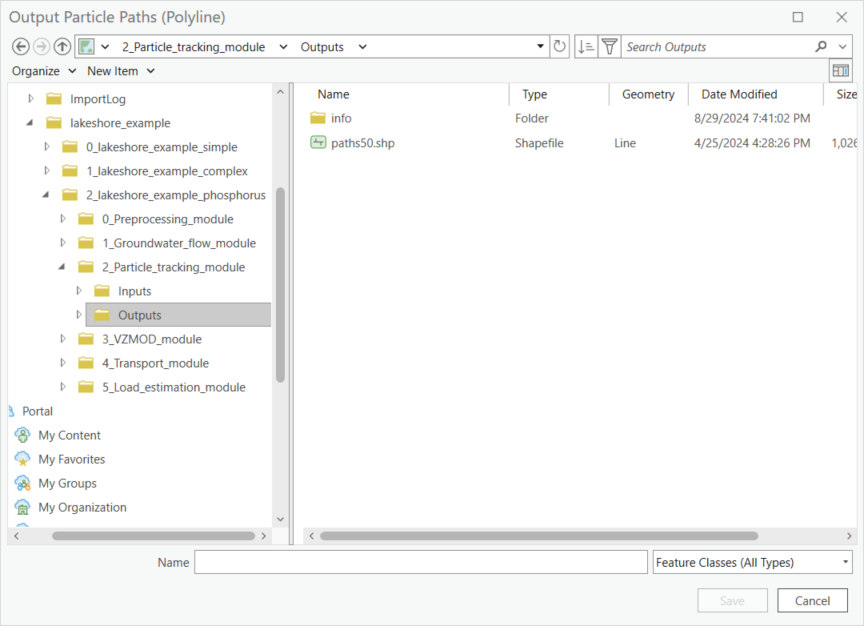The width and height of the screenshot is (864, 626).
Task: Open path history dropdown arrow
Action: (x=541, y=47)
